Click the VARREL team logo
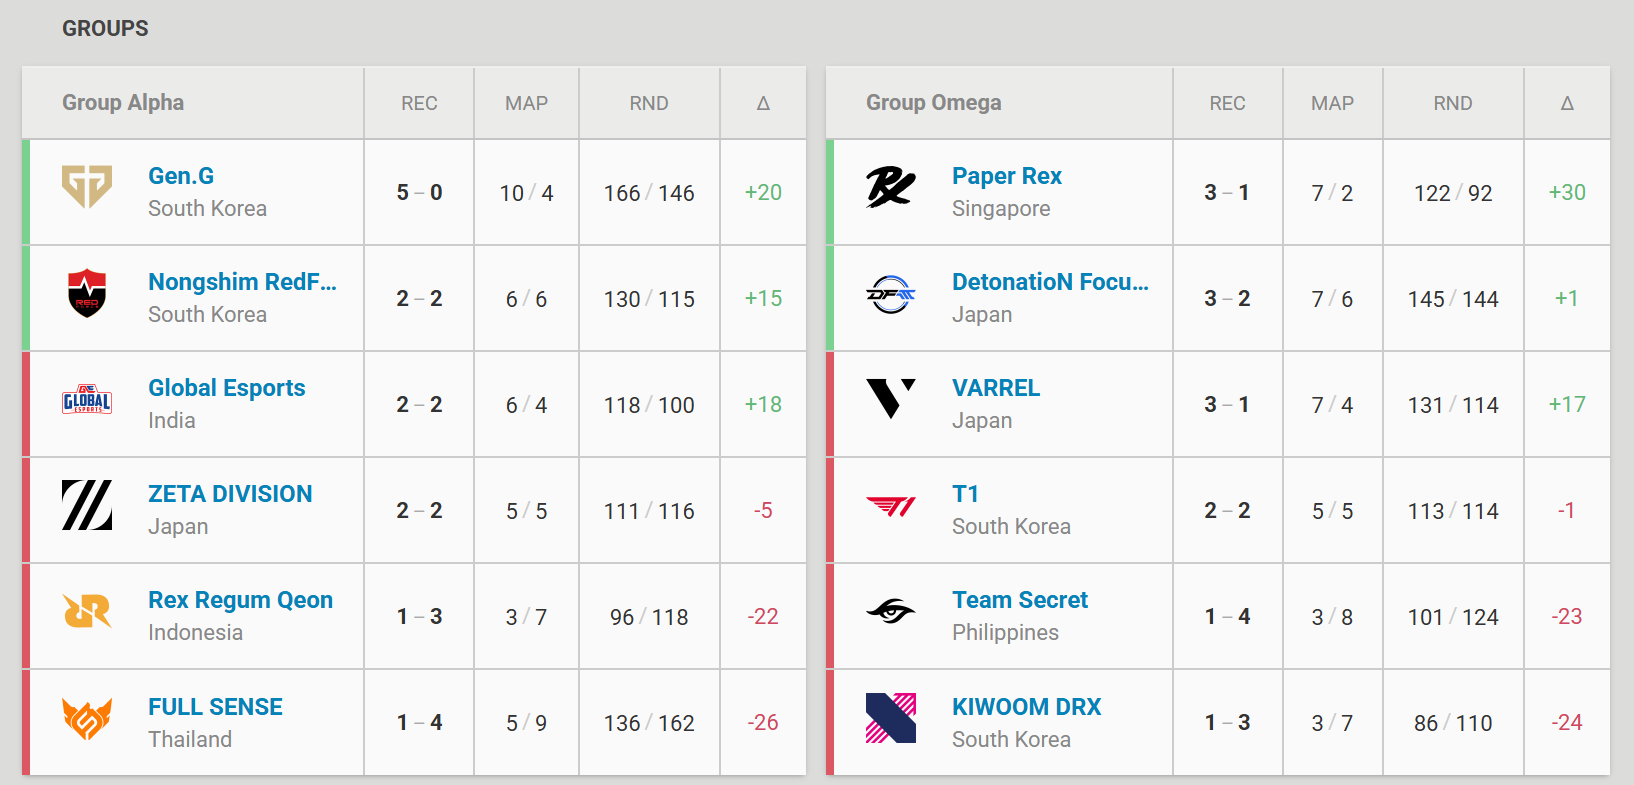Screen dimensions: 1634x785 coord(891,399)
